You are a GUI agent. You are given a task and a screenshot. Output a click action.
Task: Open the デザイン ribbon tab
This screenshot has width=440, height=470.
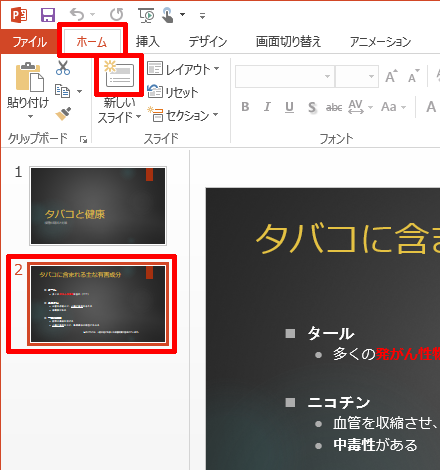coord(208,42)
